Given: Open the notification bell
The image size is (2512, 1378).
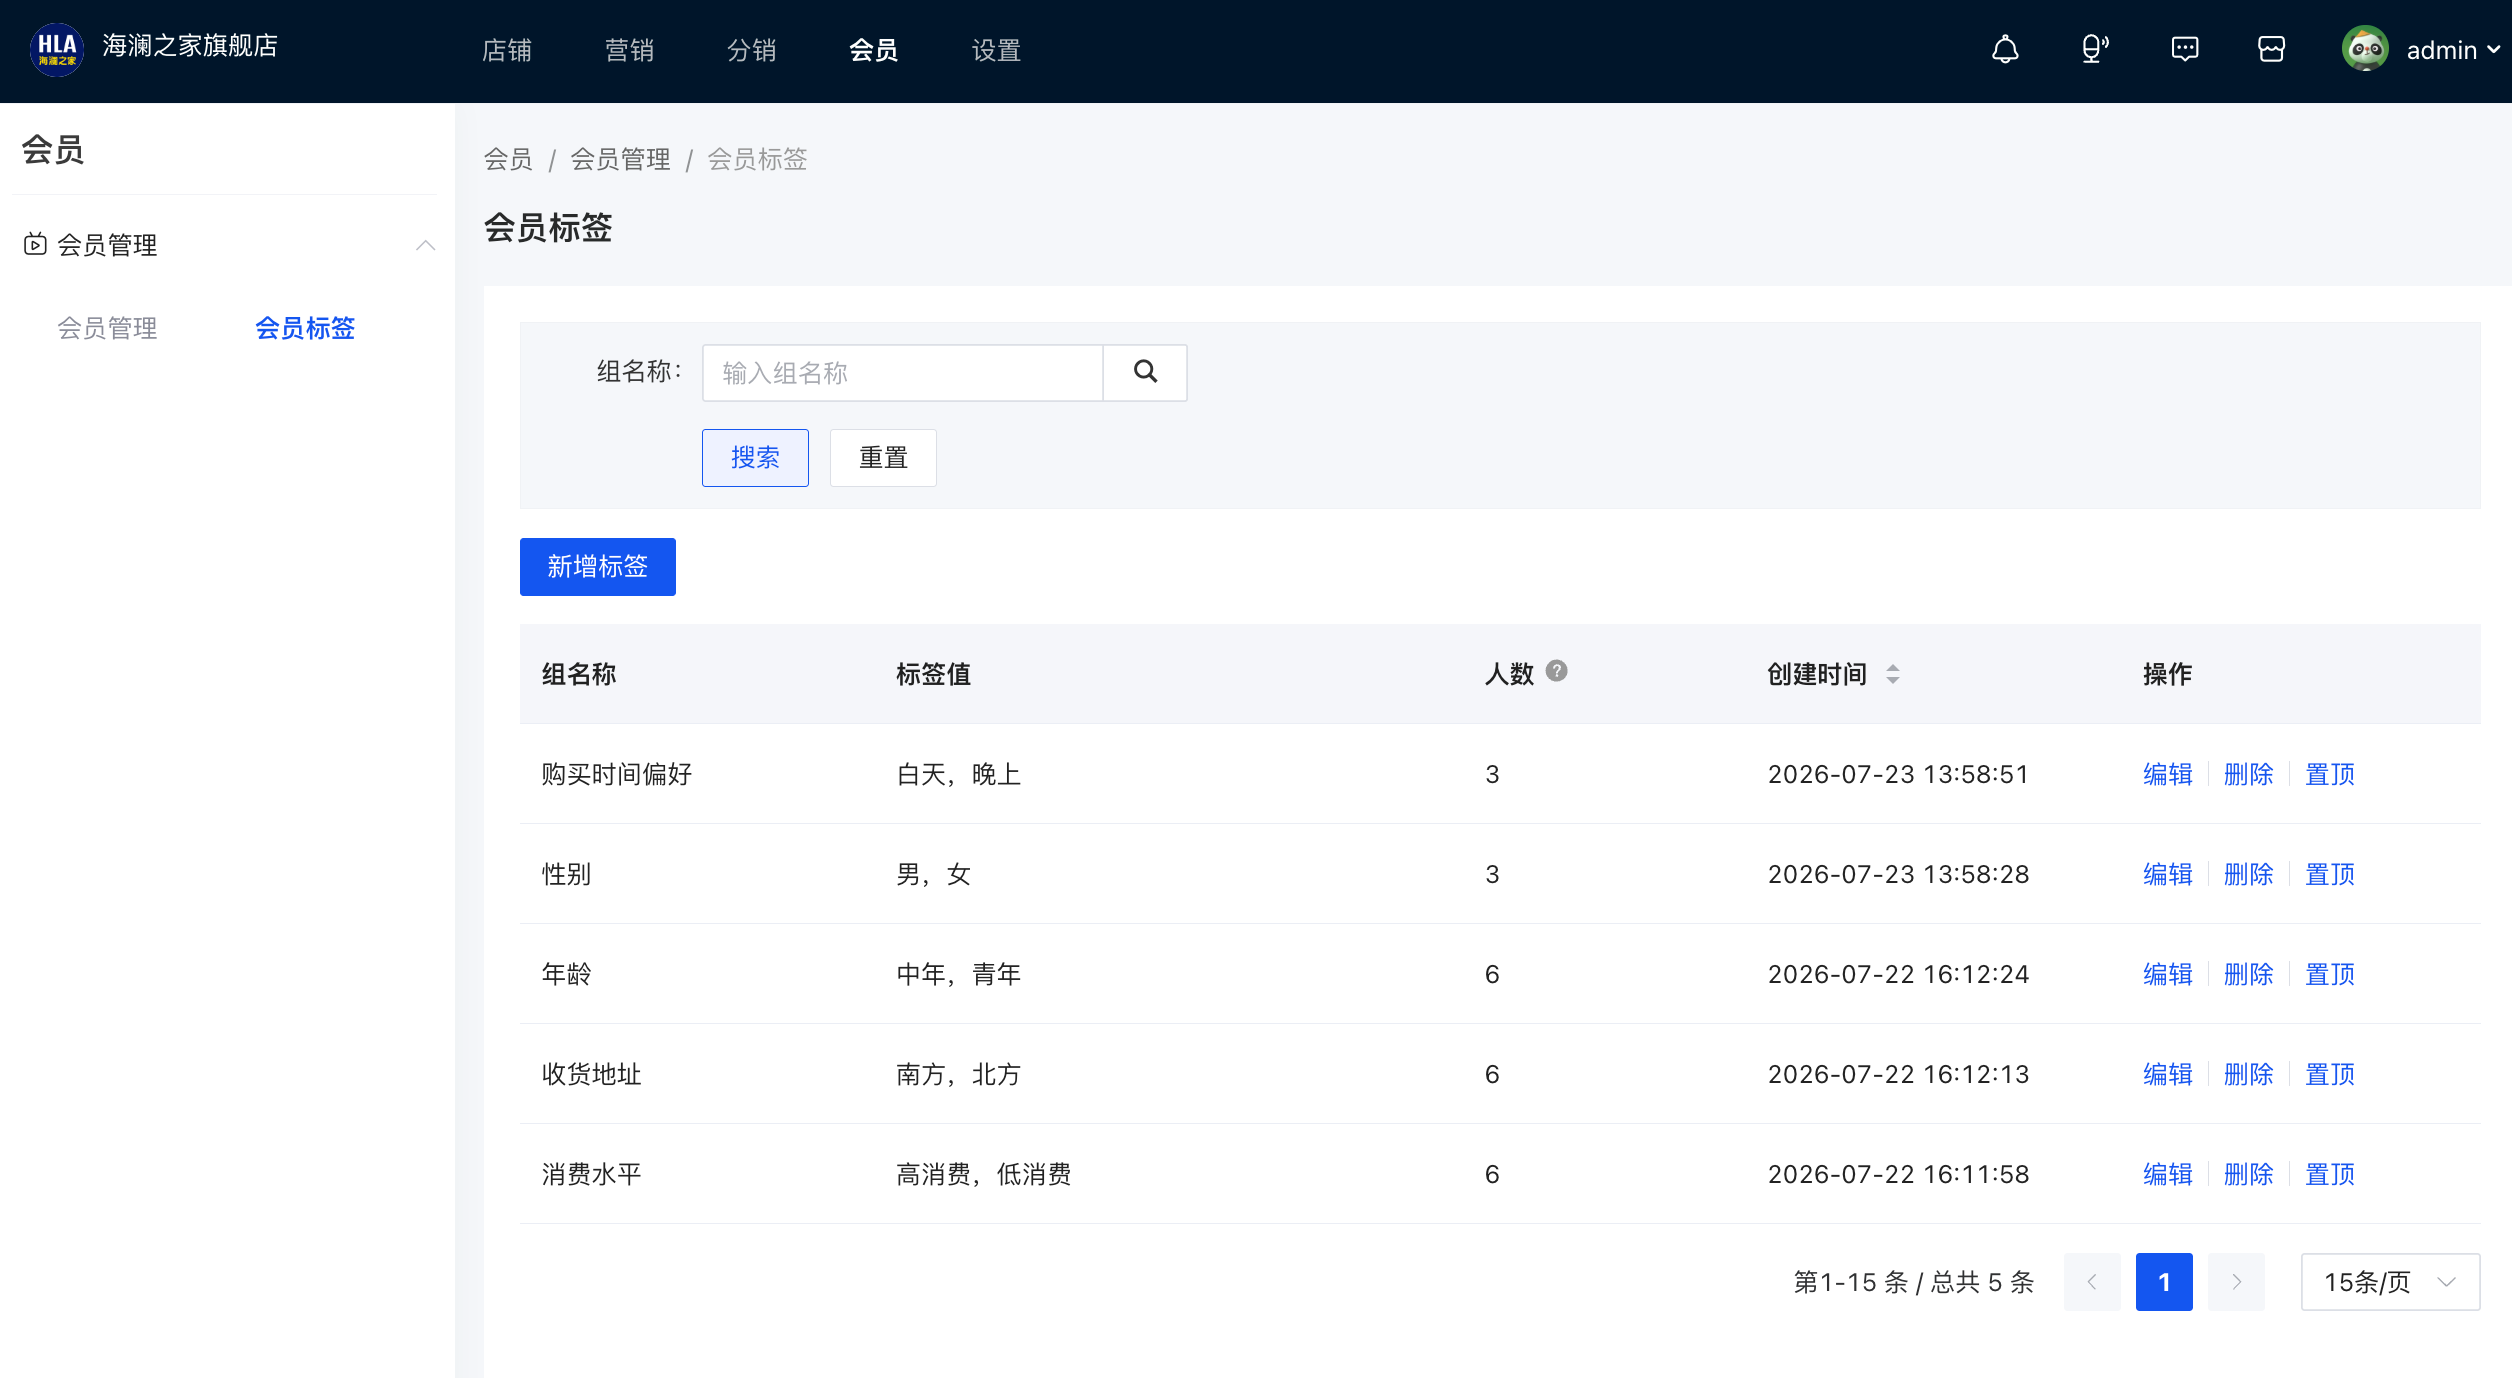Looking at the screenshot, I should [2005, 49].
